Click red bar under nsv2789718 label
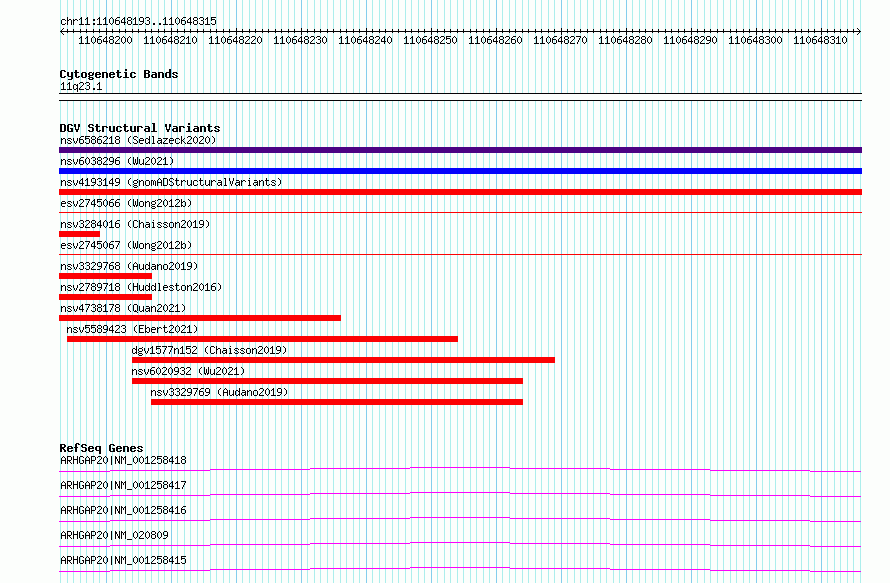890x583 pixels. [106, 297]
